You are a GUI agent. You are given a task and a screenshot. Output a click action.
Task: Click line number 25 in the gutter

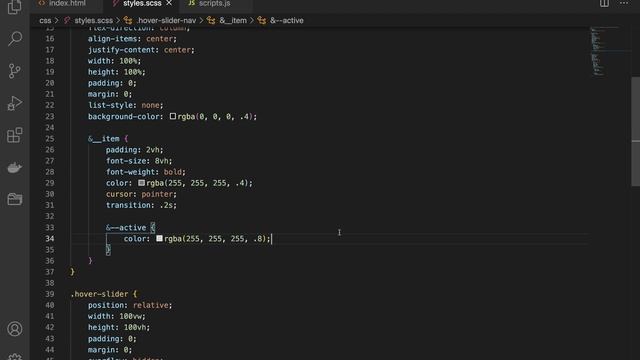coord(49,139)
